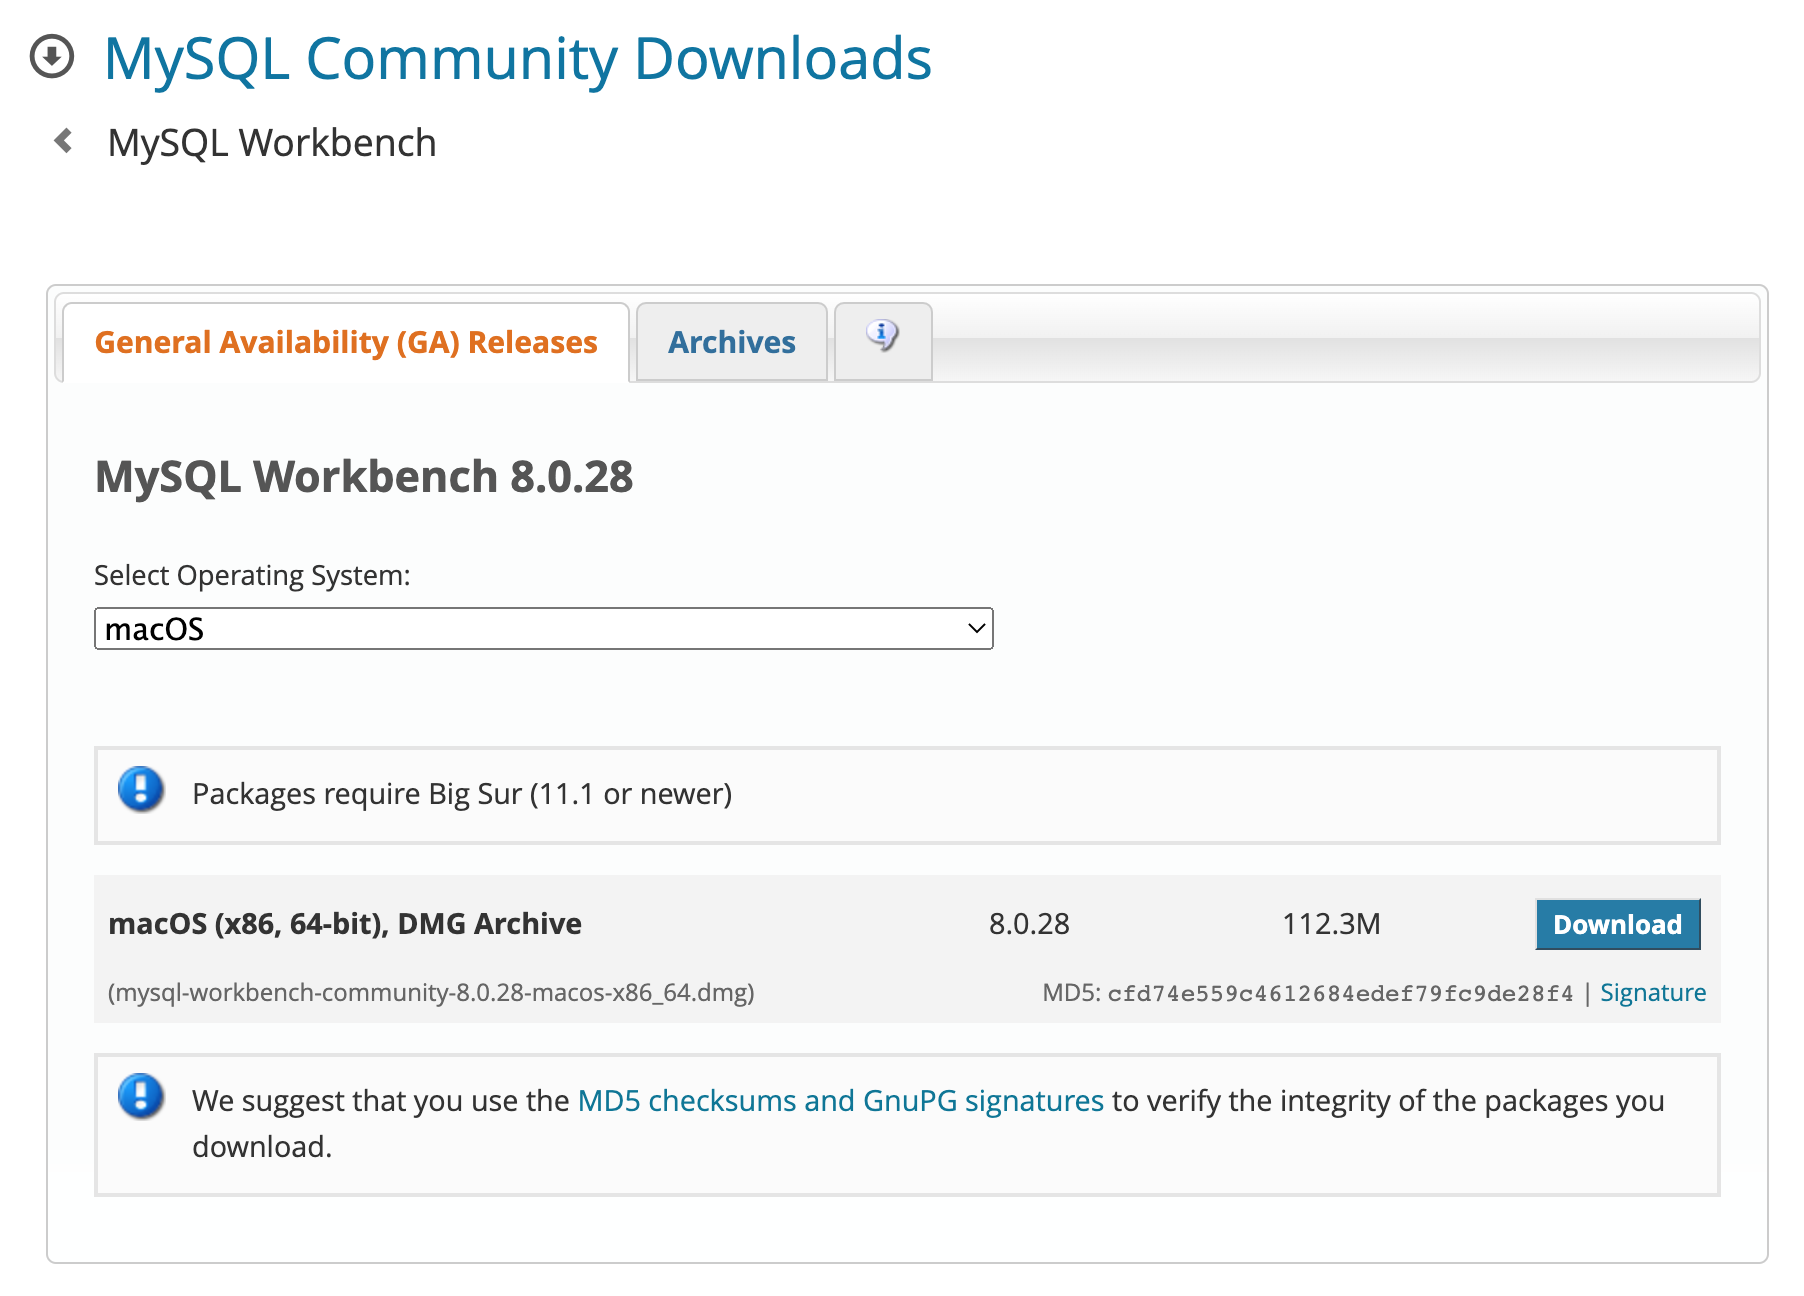Click the MySQL Workbench breadcrumb text
Screen dimensions: 1804x1296
tap(272, 143)
